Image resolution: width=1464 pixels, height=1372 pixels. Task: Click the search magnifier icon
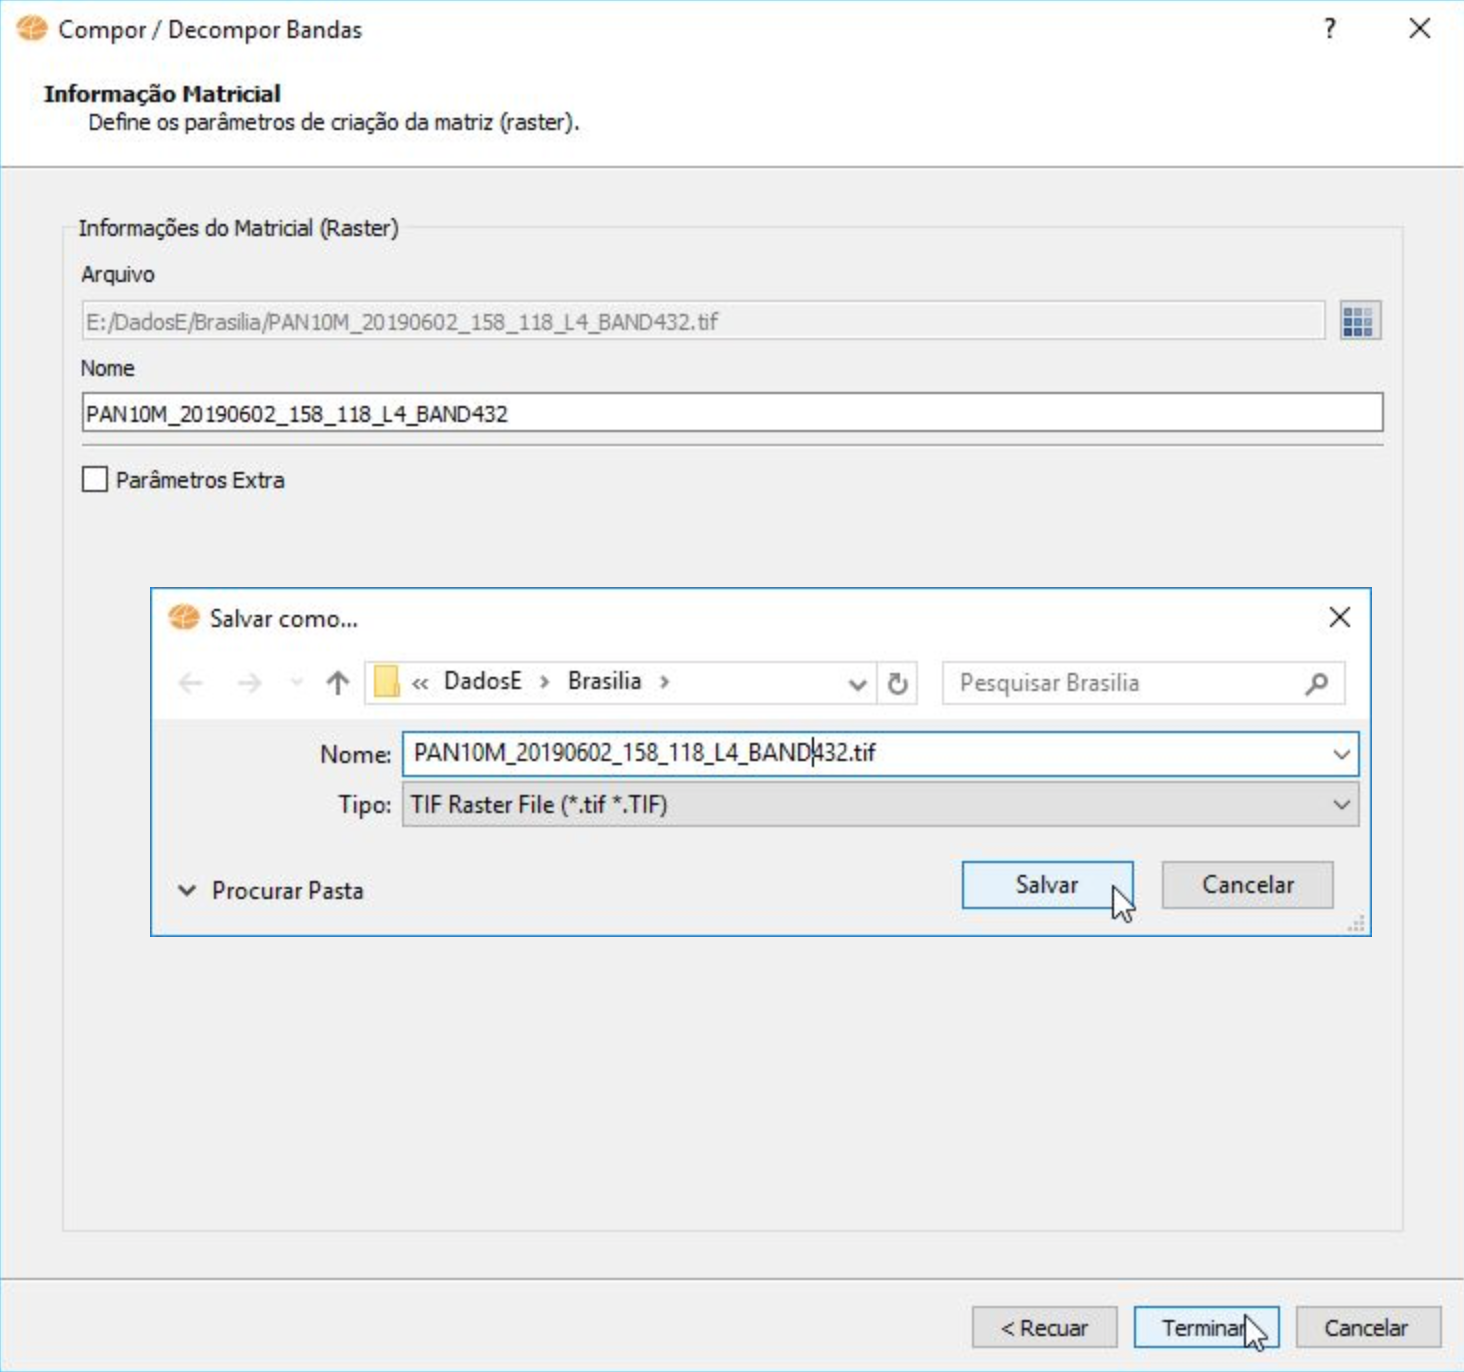coord(1317,684)
